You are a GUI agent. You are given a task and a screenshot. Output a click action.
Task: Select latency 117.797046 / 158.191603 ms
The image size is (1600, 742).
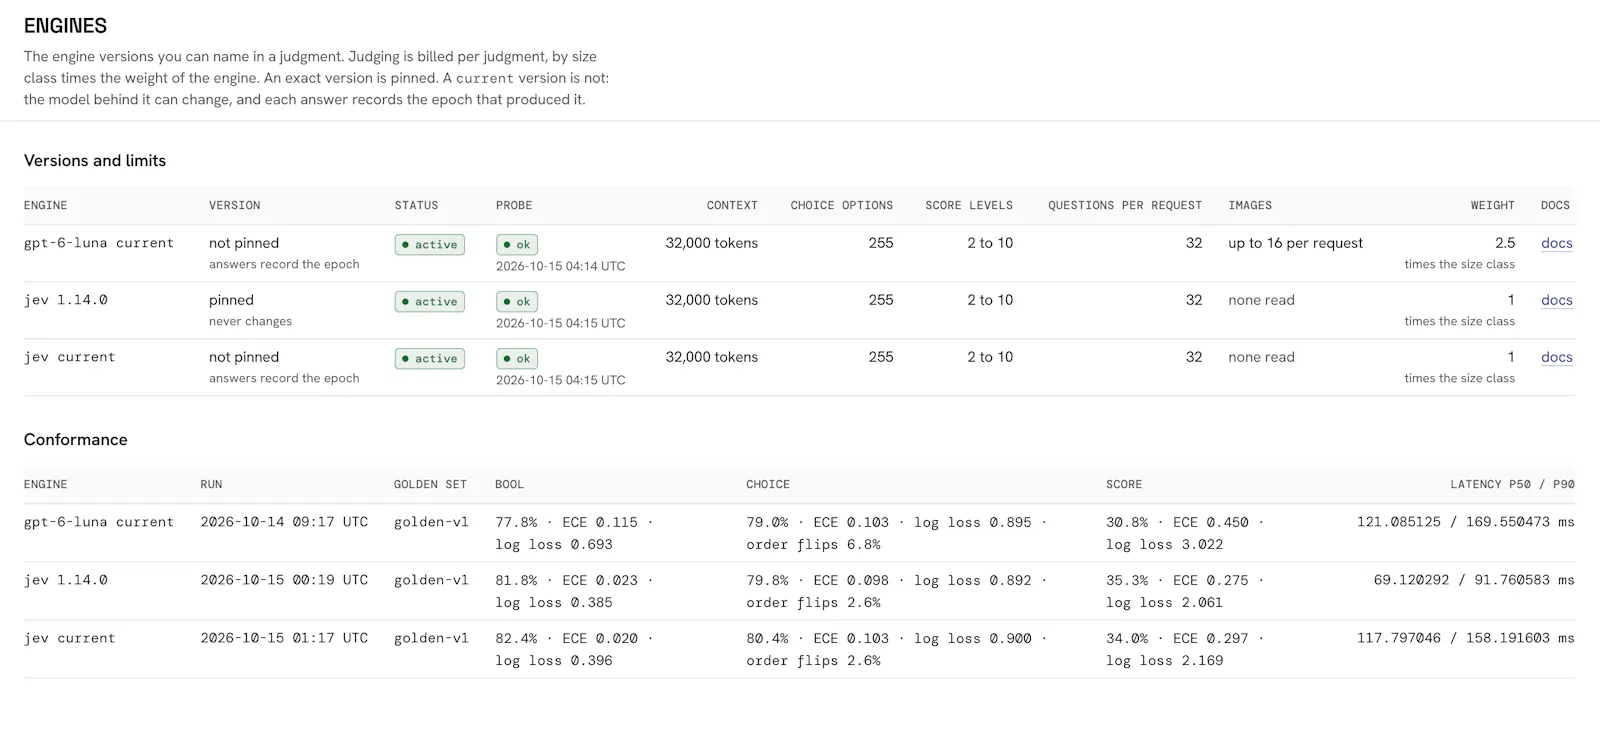(x=1465, y=638)
